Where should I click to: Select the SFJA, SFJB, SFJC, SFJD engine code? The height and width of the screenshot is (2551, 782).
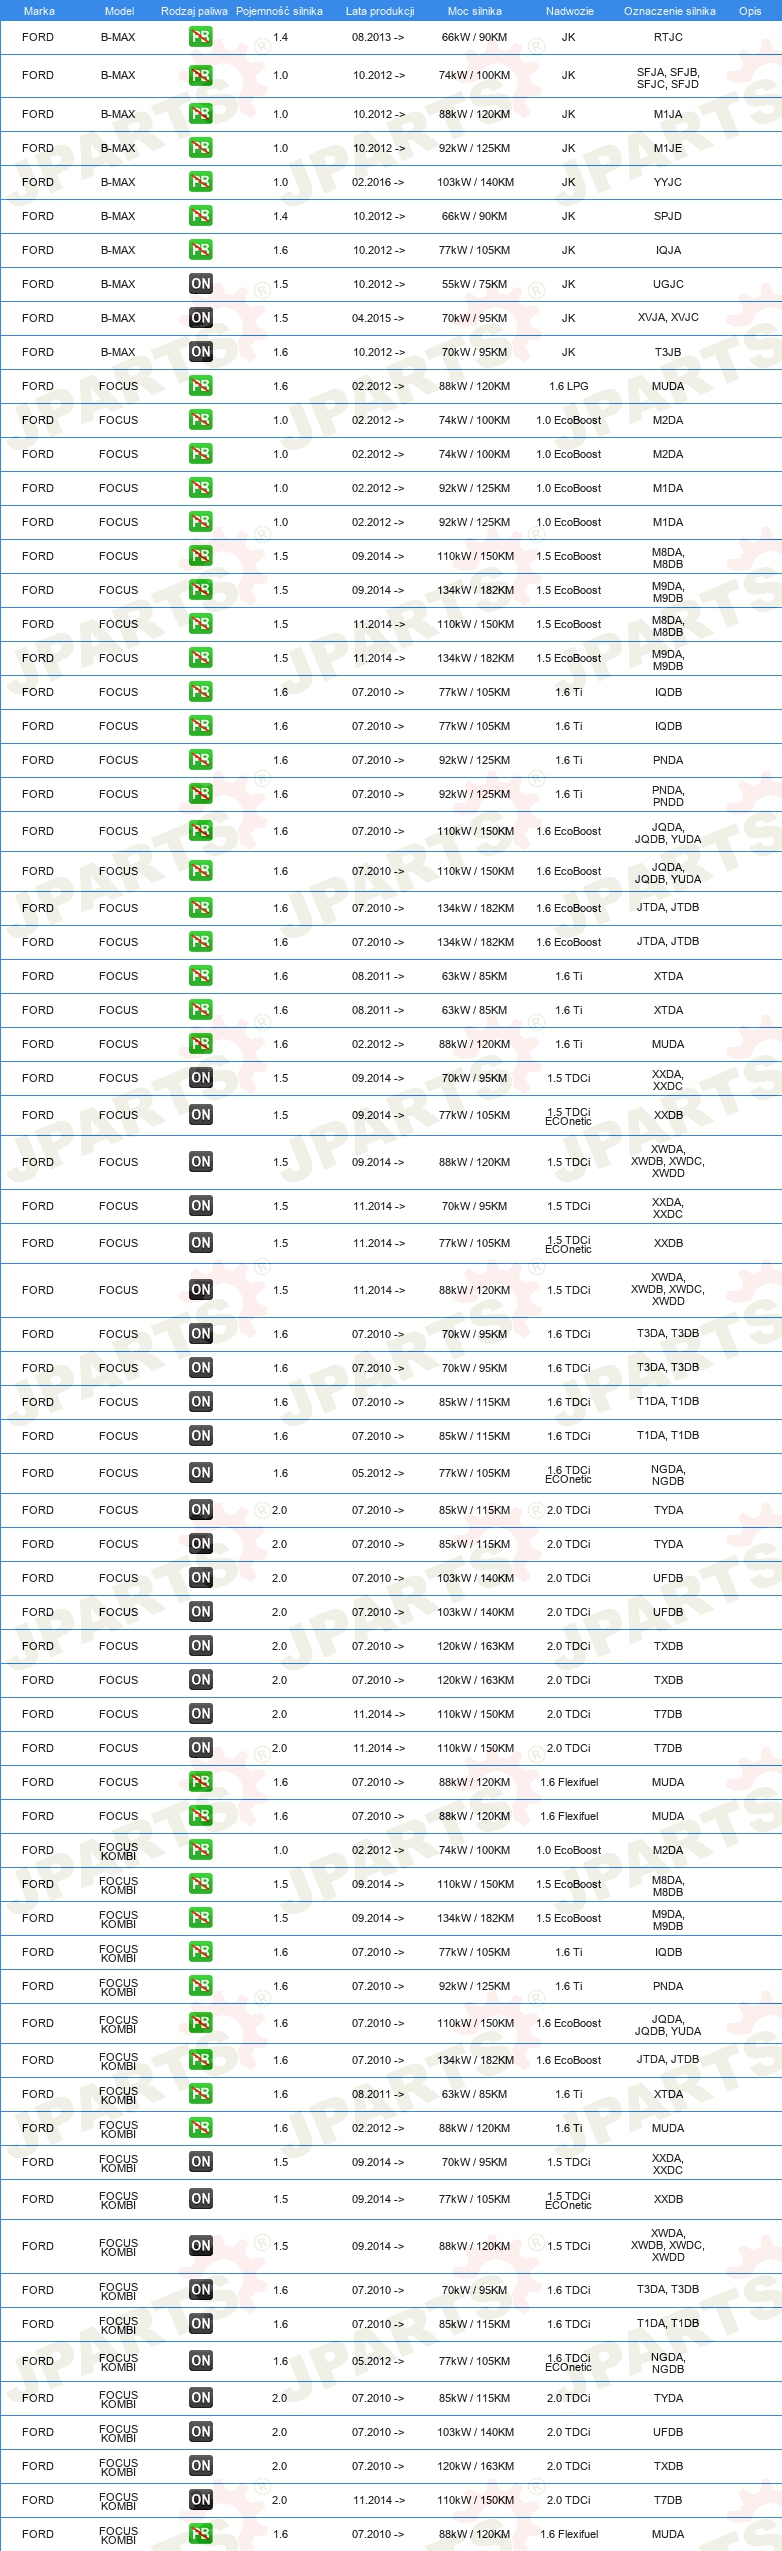[668, 78]
